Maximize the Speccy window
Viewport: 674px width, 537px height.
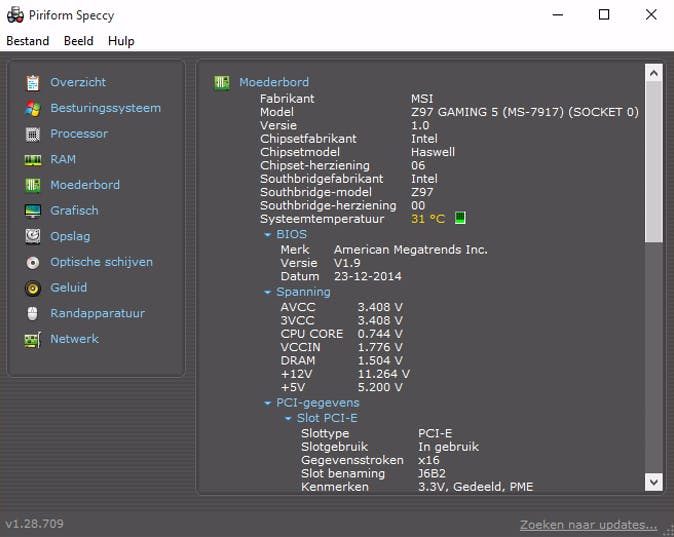[604, 15]
